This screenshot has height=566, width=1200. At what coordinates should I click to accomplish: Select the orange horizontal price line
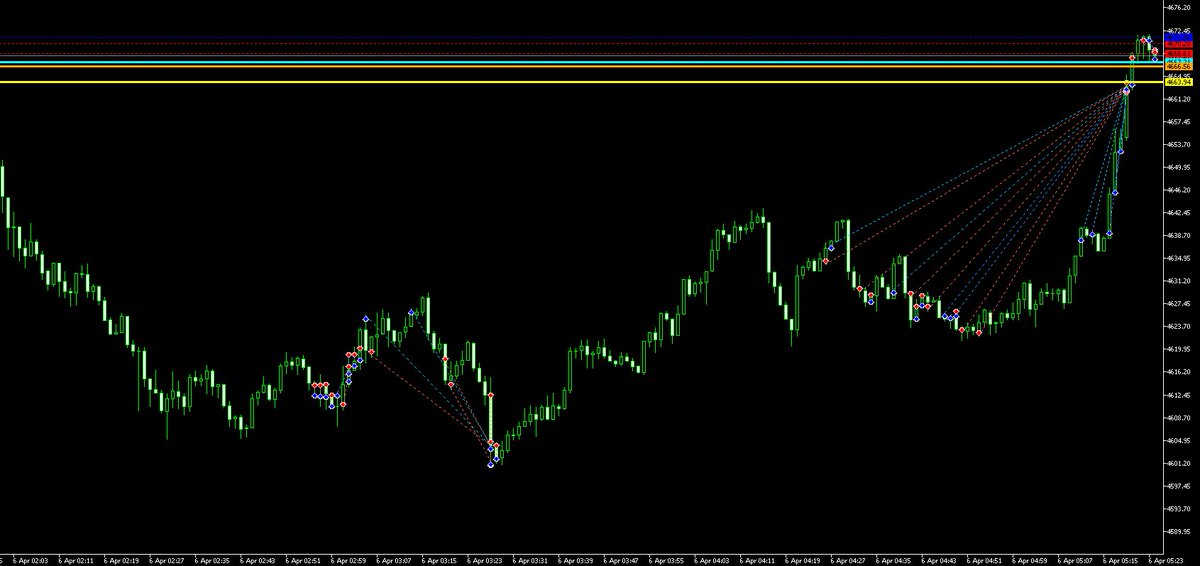[x=581, y=66]
